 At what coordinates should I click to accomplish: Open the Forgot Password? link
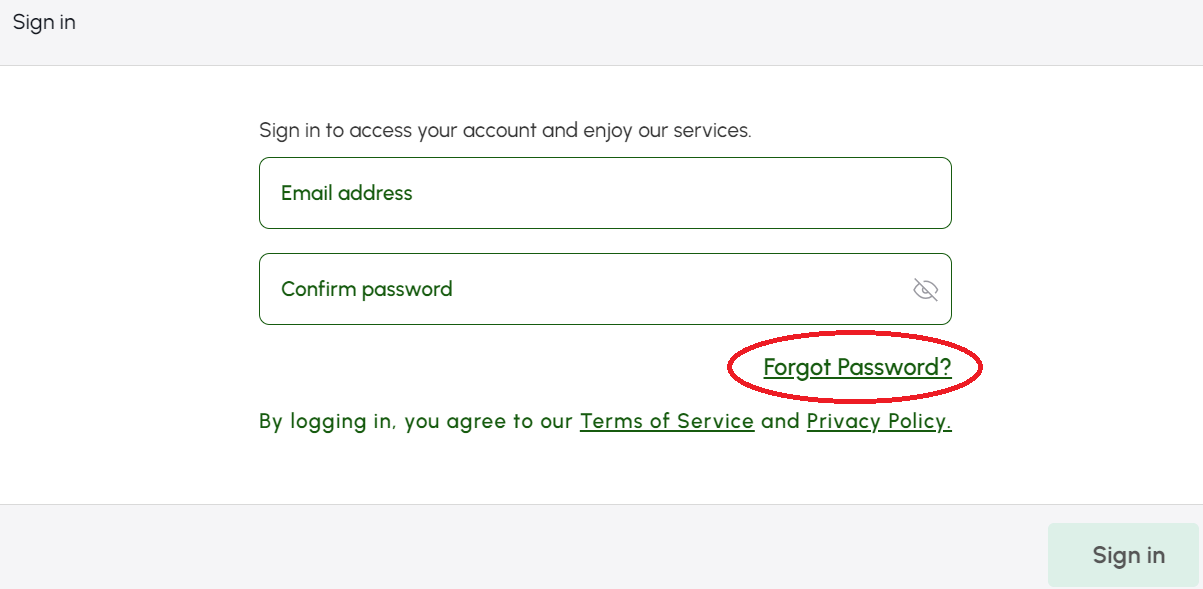tap(857, 367)
